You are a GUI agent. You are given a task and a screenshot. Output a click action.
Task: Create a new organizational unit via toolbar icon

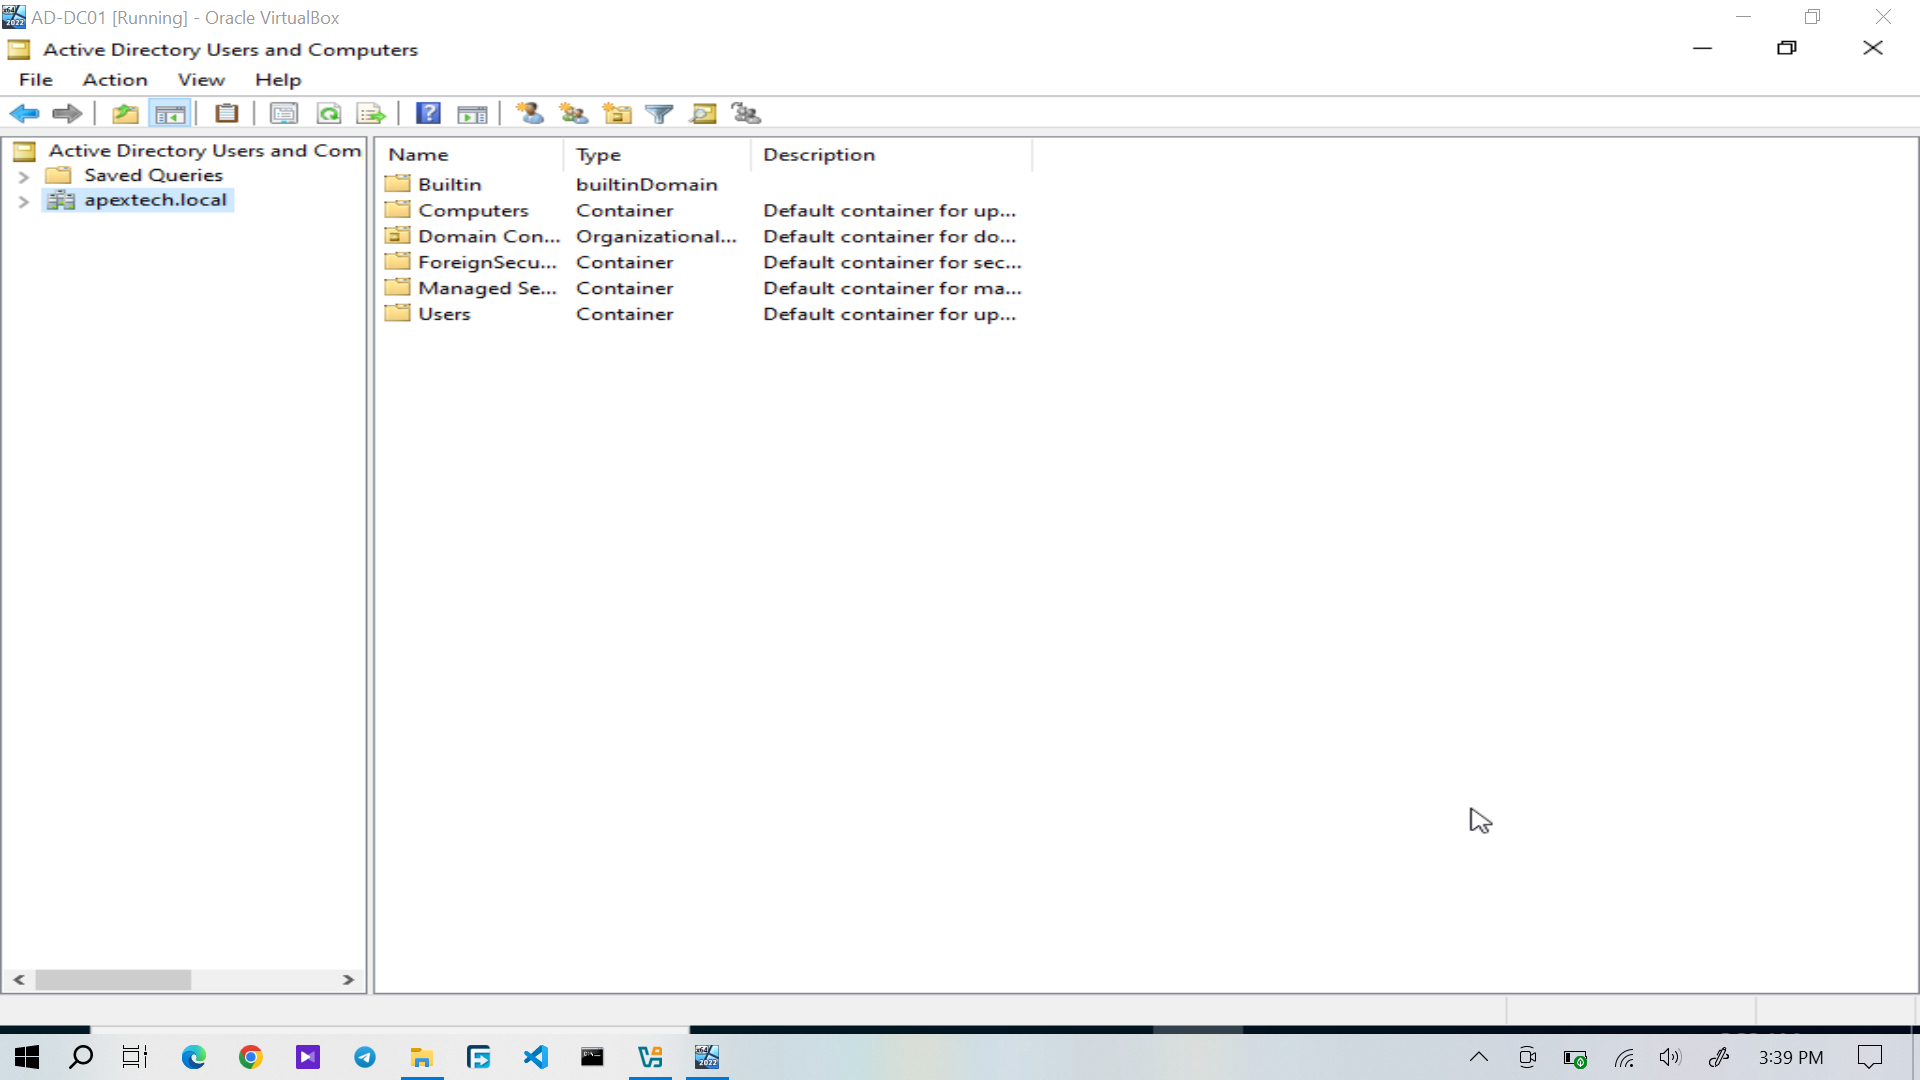click(x=617, y=114)
